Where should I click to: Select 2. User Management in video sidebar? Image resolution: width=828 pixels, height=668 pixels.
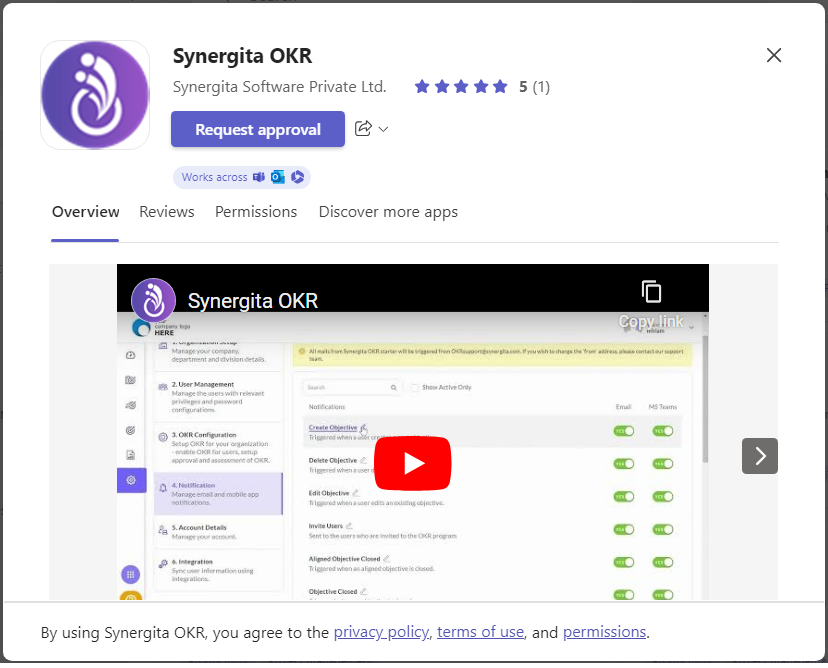coord(218,397)
